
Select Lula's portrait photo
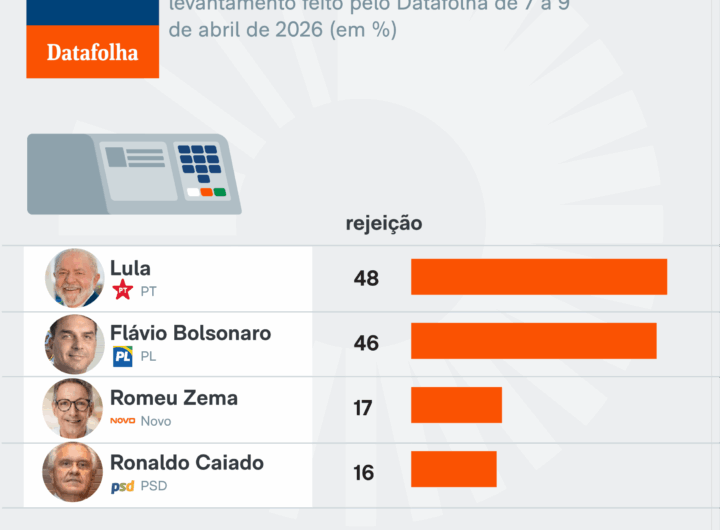(x=74, y=277)
